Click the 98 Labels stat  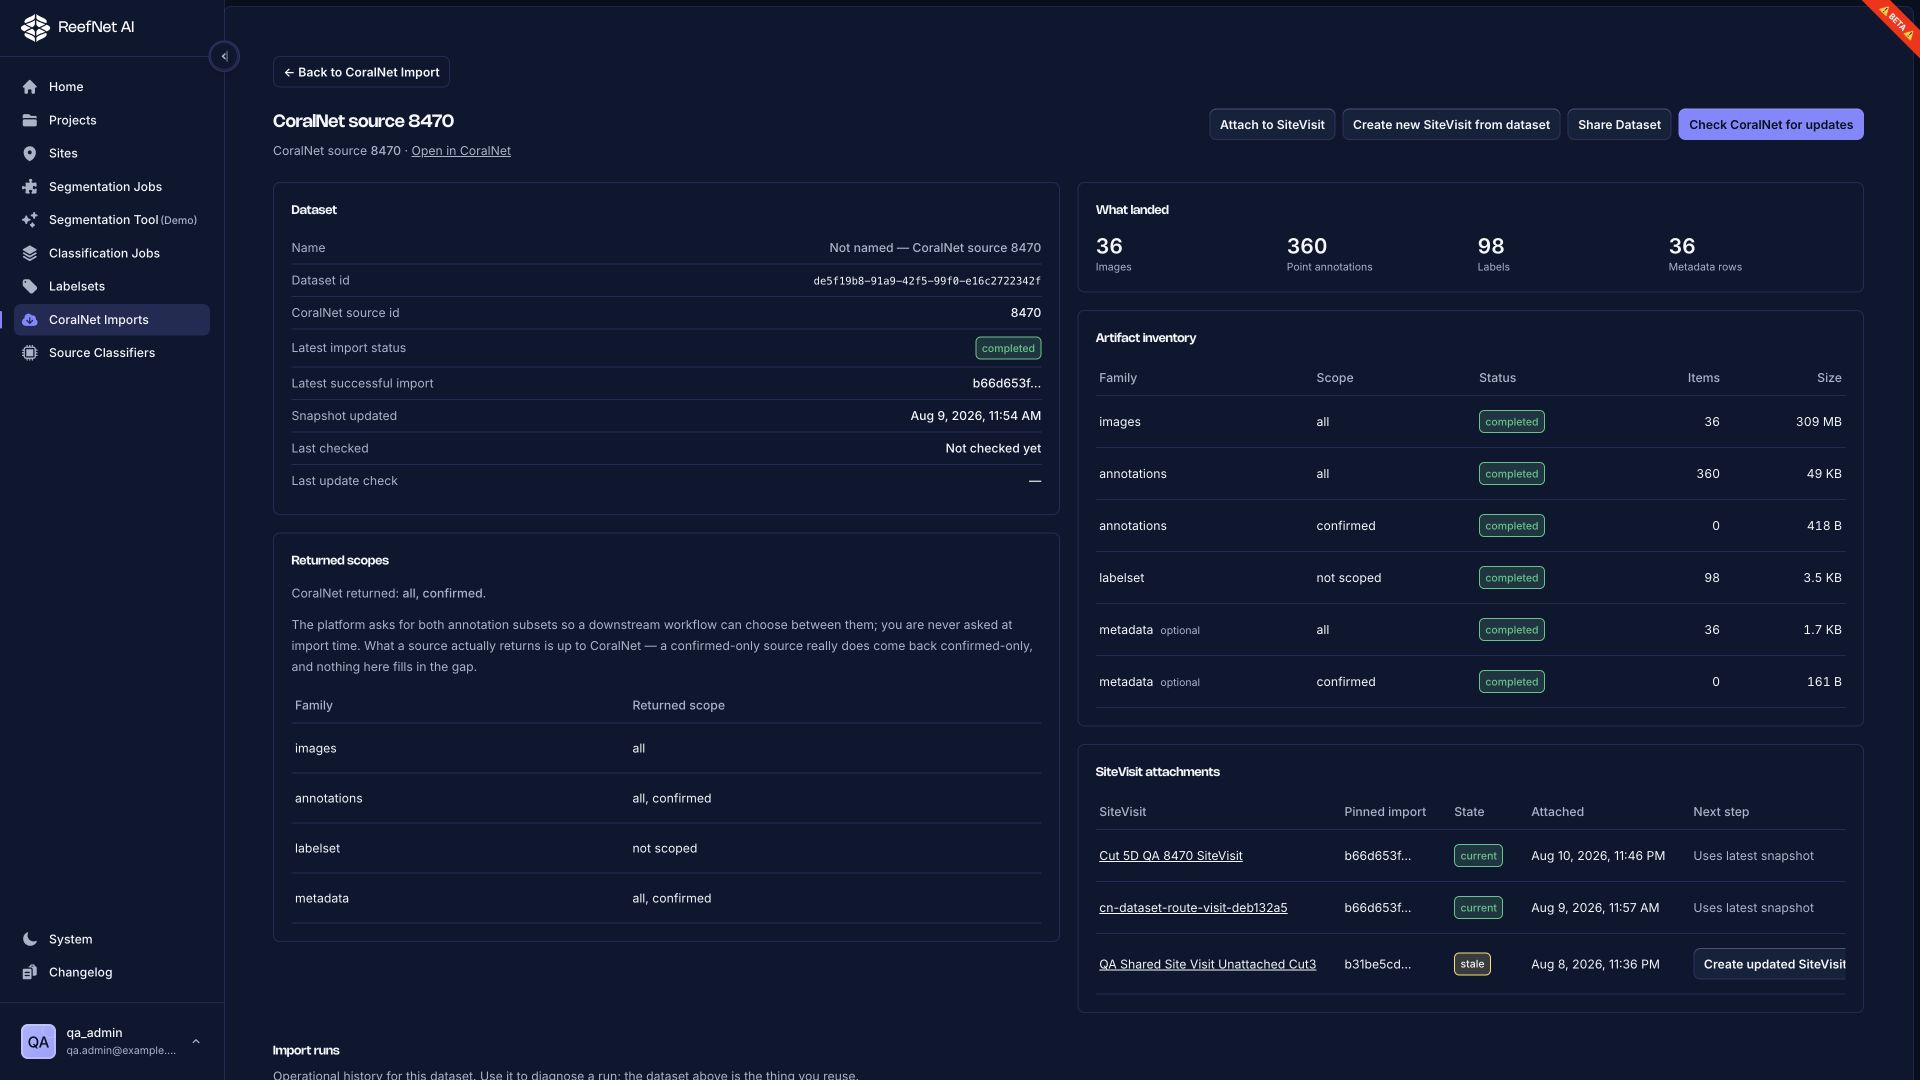click(x=1493, y=253)
